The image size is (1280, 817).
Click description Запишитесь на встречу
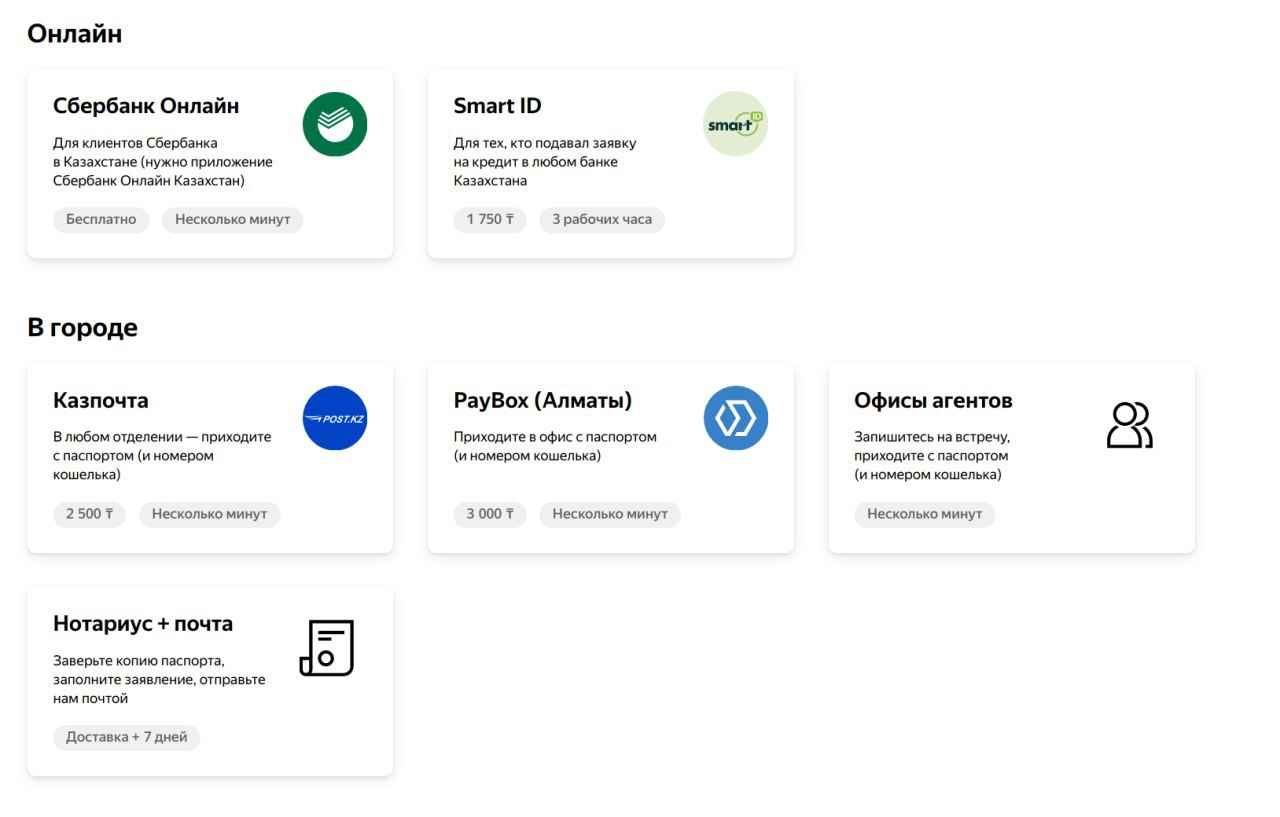(933, 456)
